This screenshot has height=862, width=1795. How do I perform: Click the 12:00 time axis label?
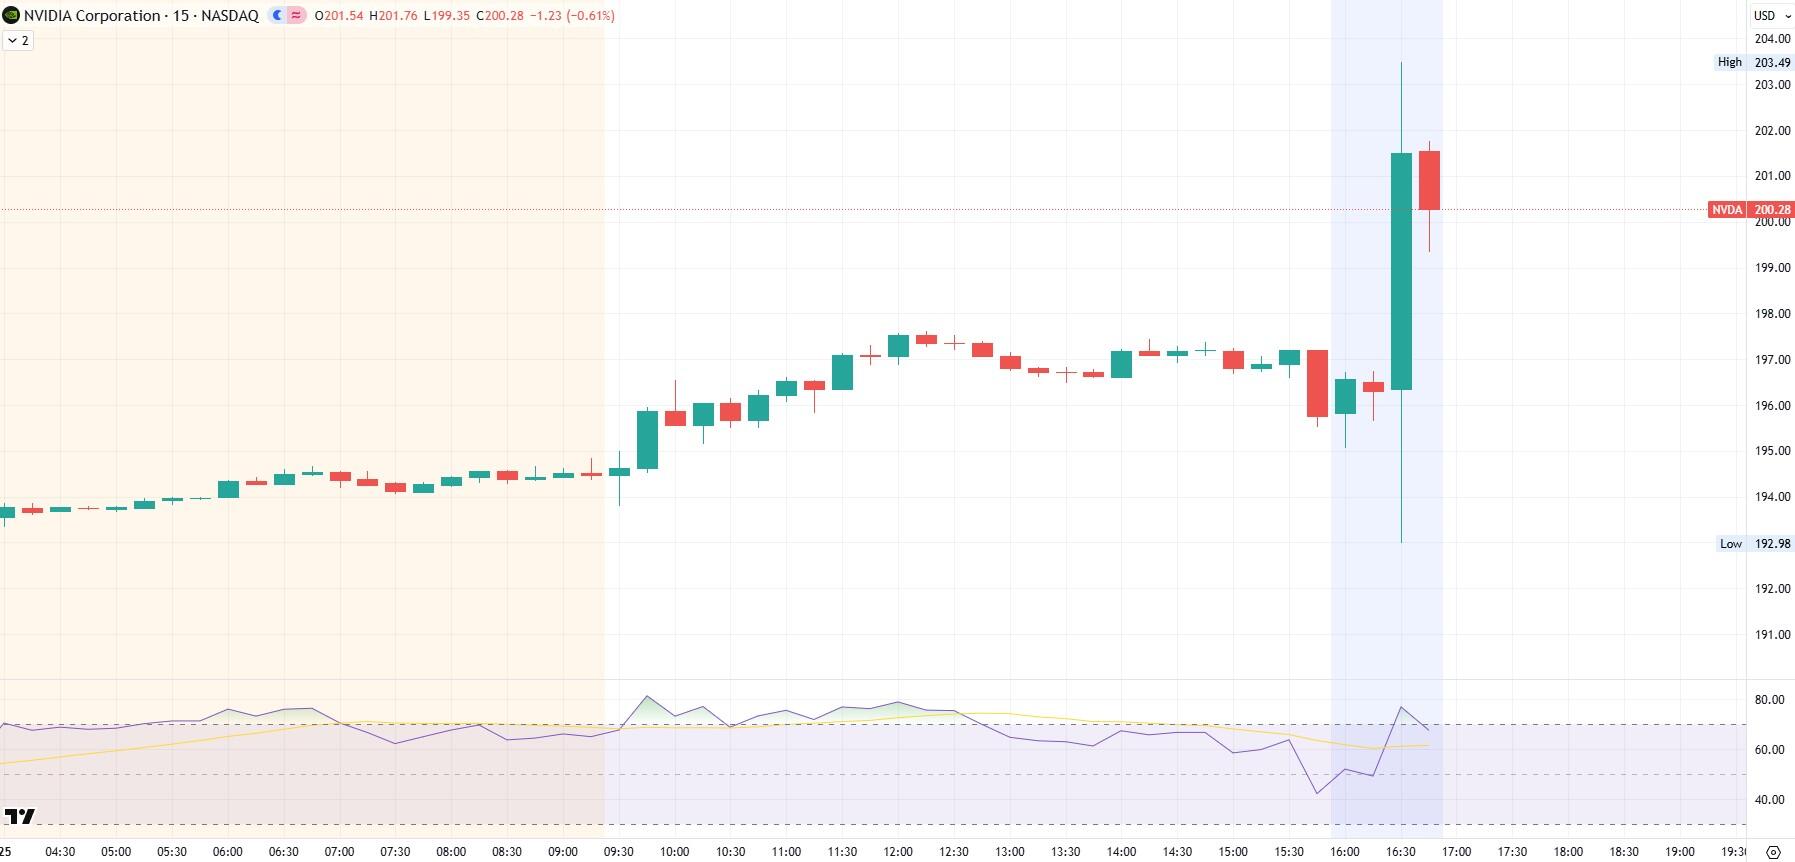click(897, 852)
